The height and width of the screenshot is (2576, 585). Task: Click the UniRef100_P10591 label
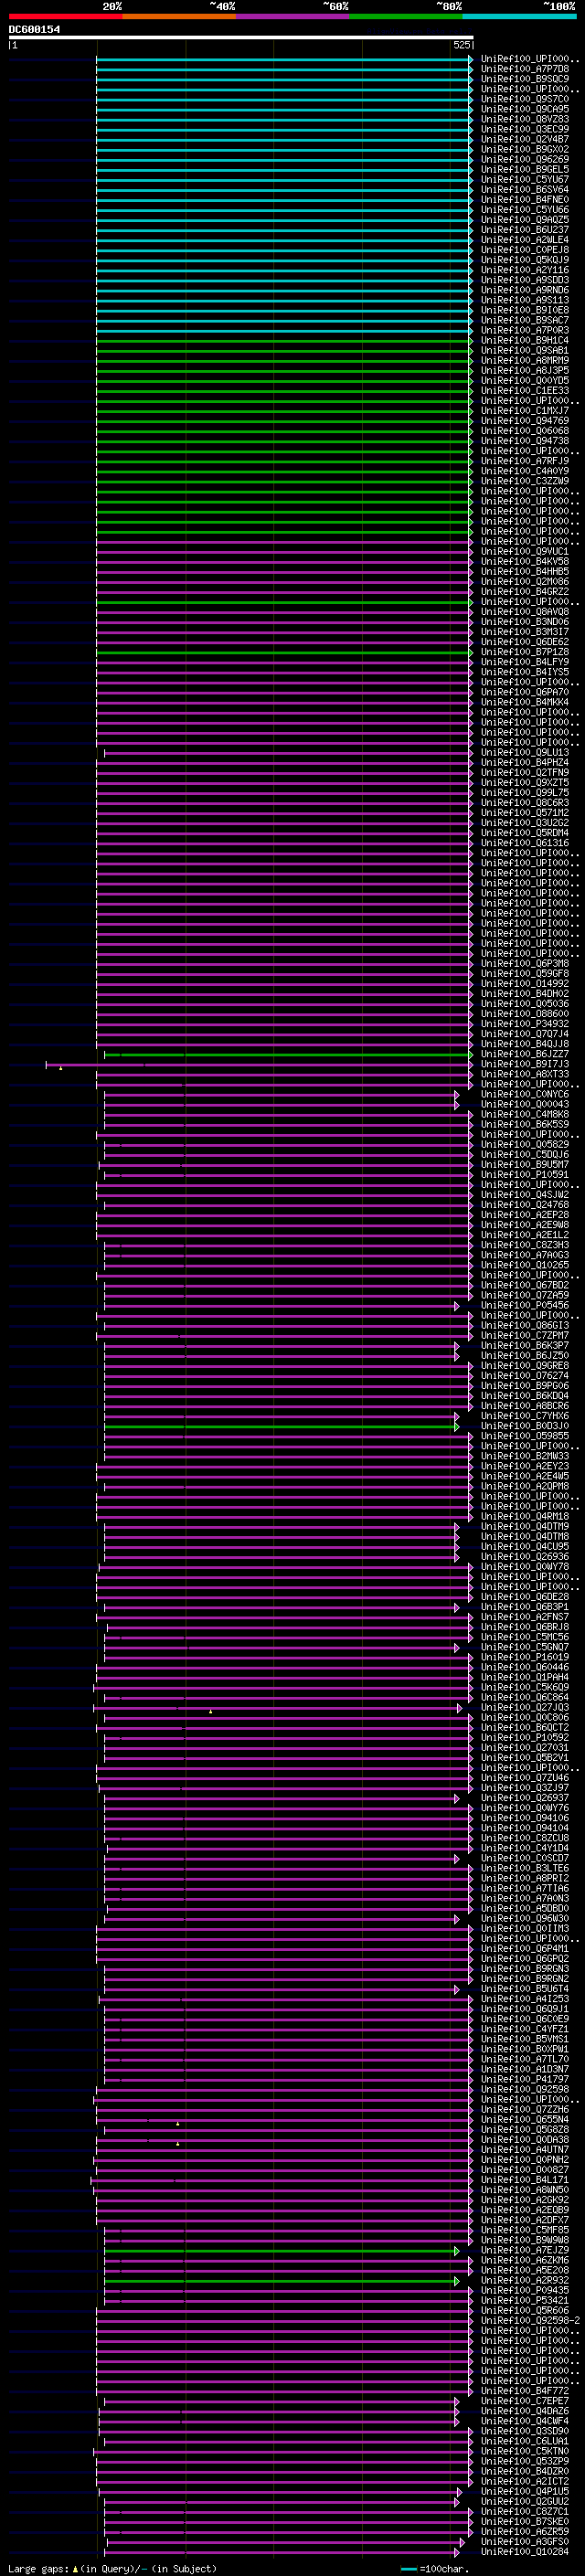pos(525,1175)
